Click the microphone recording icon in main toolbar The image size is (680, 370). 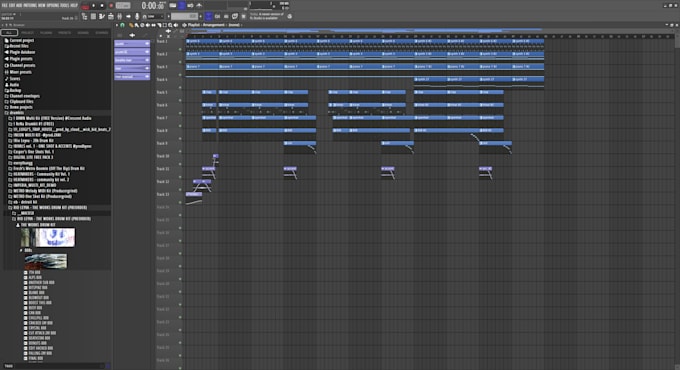(137, 16)
